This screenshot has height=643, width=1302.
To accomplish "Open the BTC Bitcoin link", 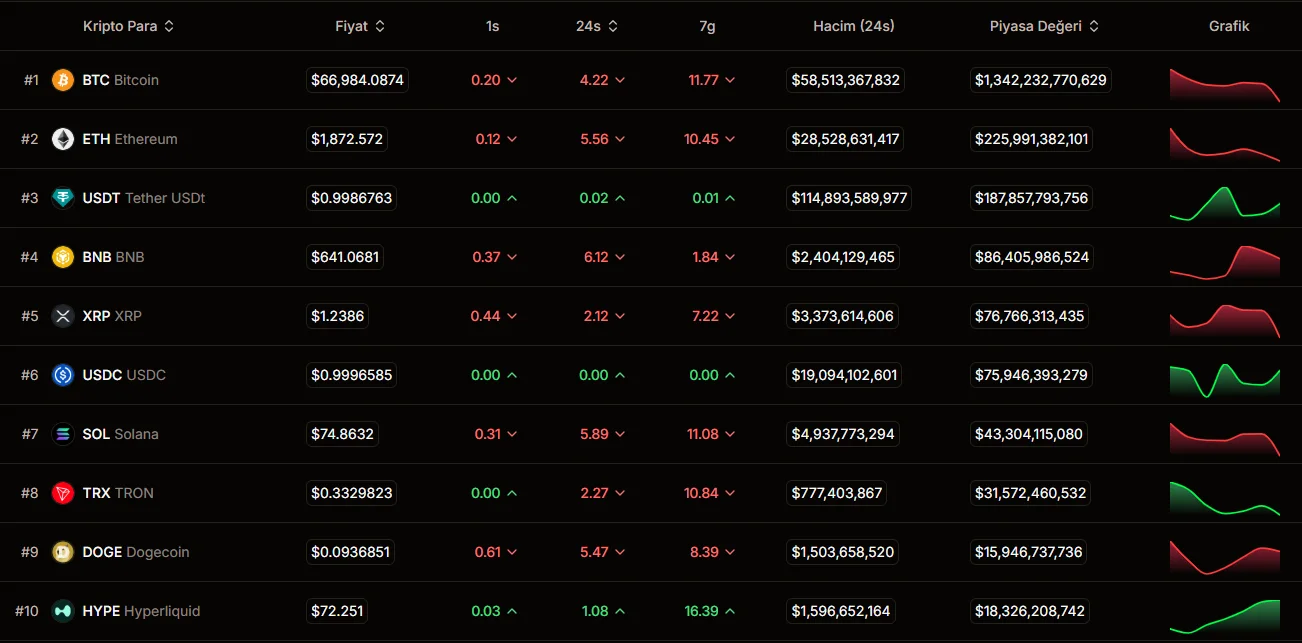I will click(x=121, y=80).
